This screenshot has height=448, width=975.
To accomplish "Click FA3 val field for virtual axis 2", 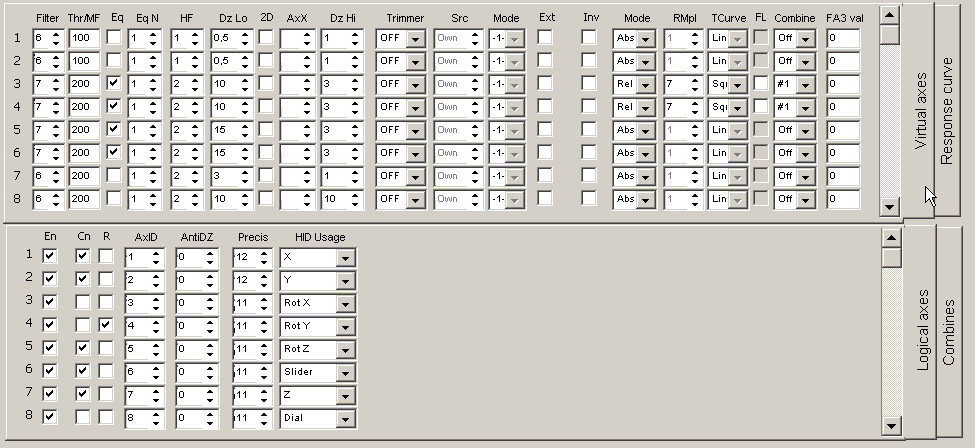I will point(844,62).
